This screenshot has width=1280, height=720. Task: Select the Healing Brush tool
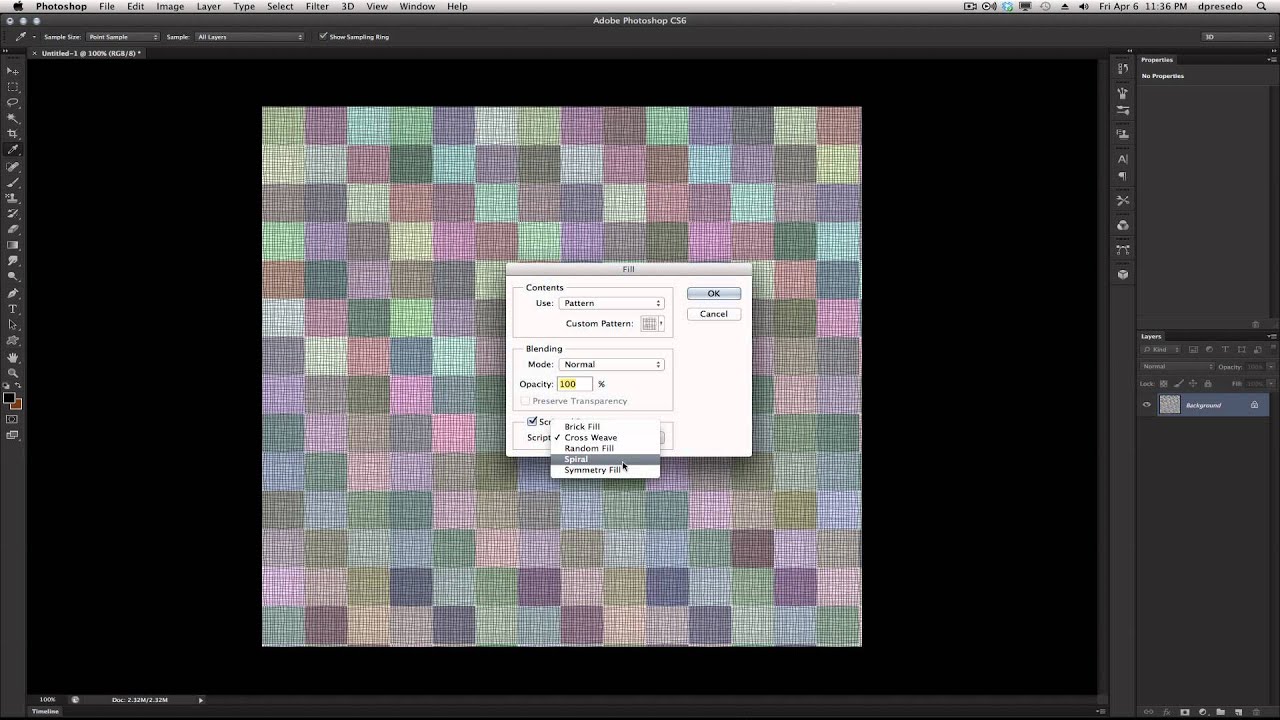13,167
